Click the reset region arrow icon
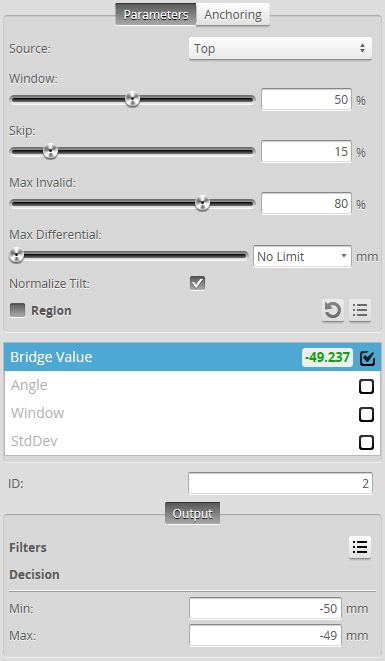 pos(333,311)
